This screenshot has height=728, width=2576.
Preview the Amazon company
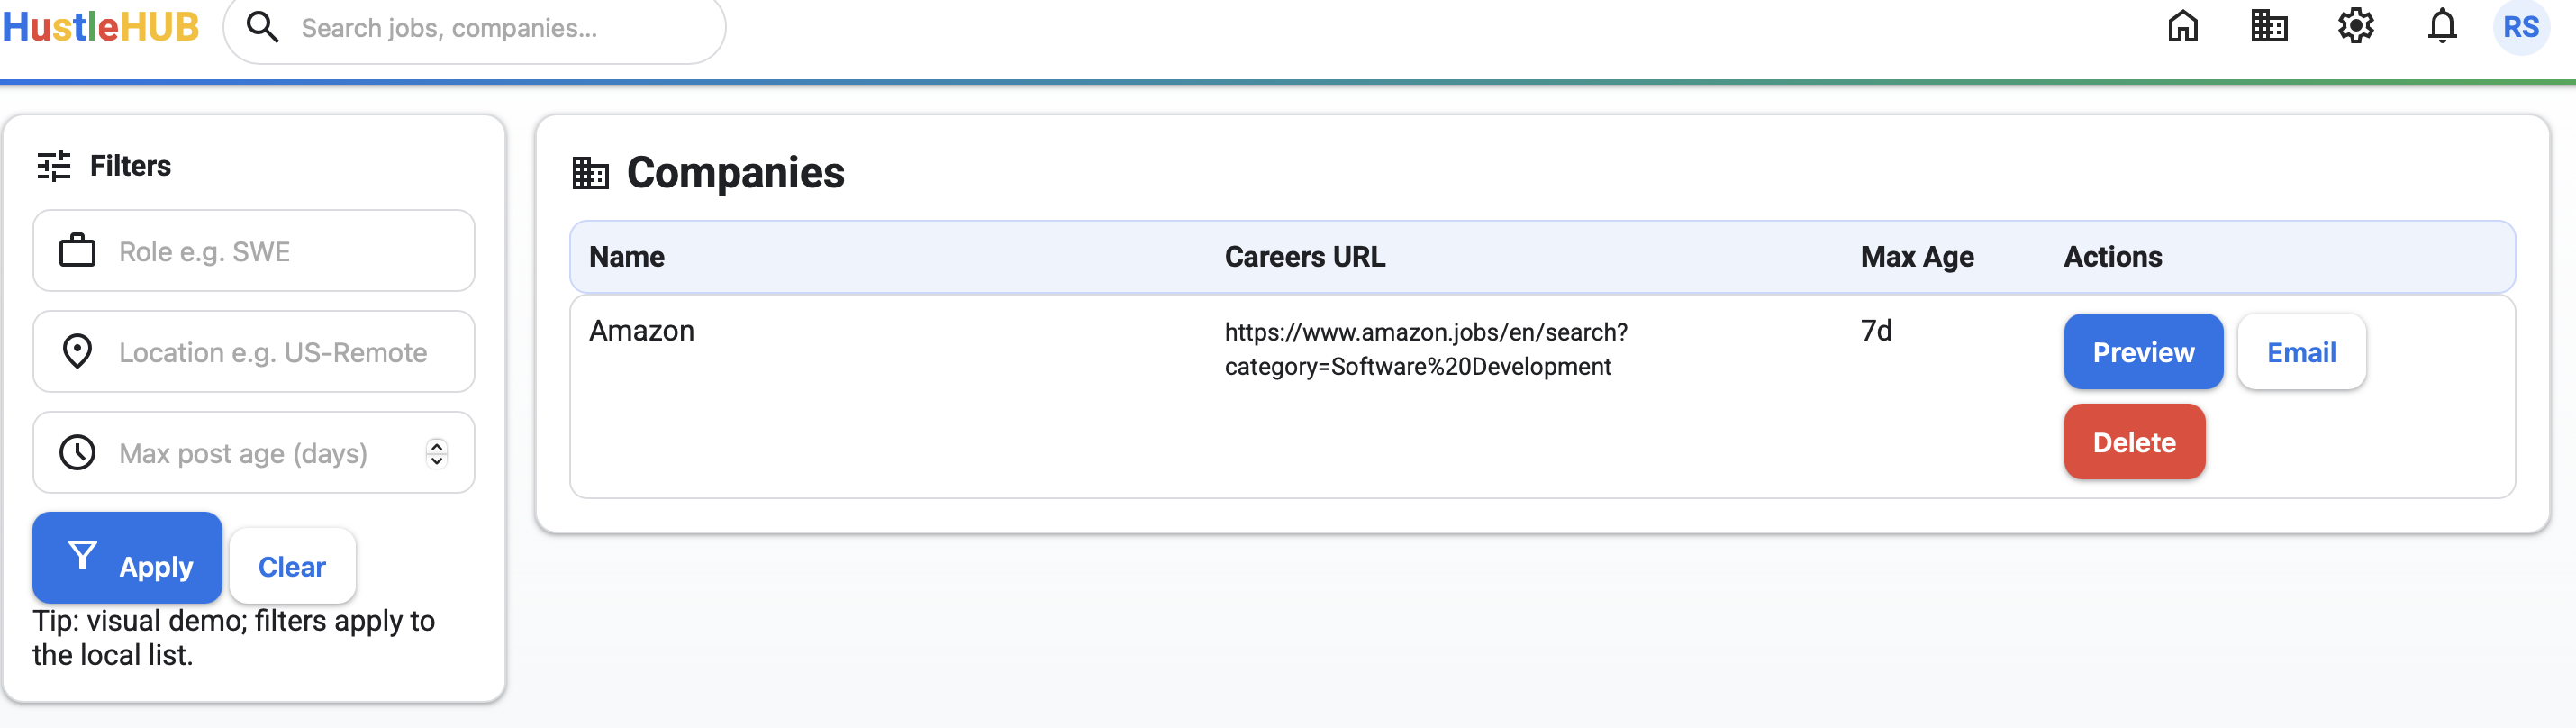2142,352
